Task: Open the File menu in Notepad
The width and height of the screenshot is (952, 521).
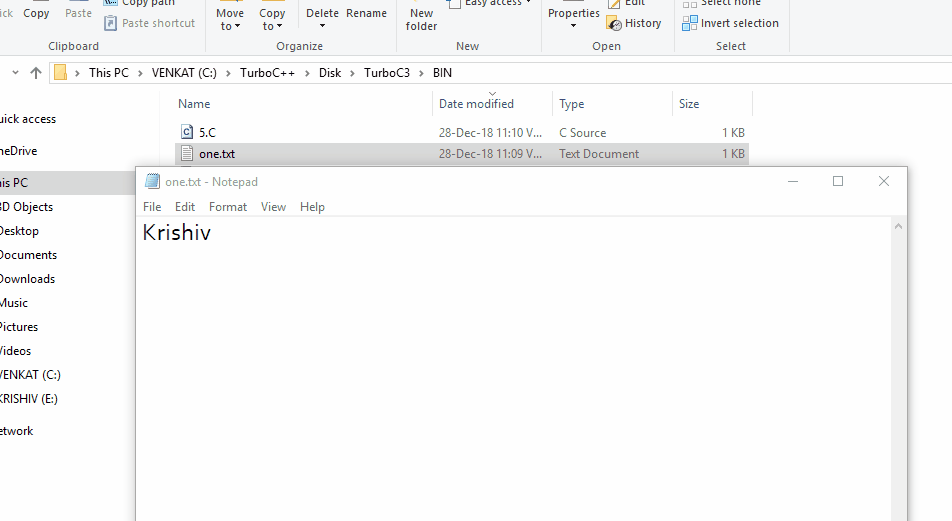Action: (x=152, y=207)
